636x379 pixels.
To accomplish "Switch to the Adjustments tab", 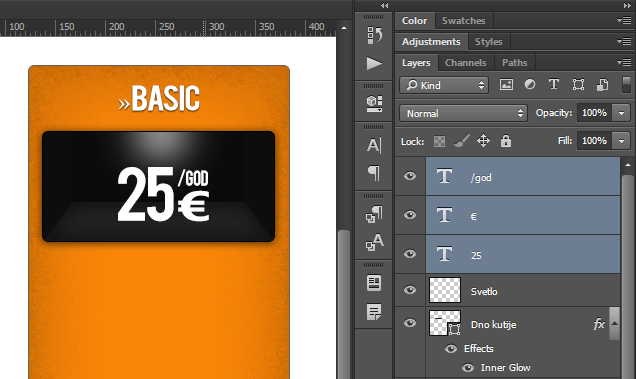I will click(x=431, y=42).
